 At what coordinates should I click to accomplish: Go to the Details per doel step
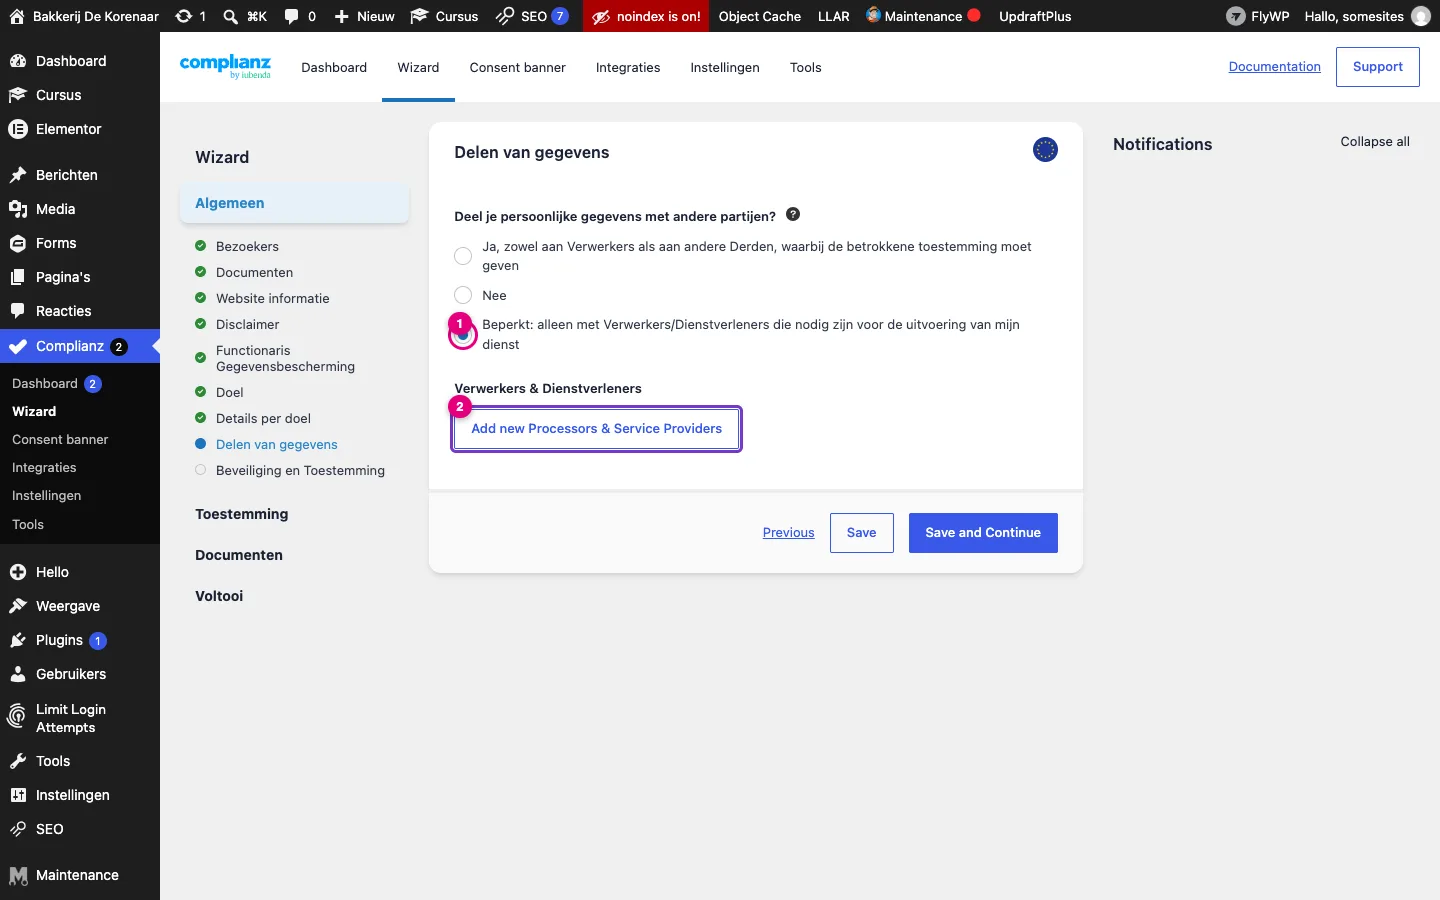[263, 419]
